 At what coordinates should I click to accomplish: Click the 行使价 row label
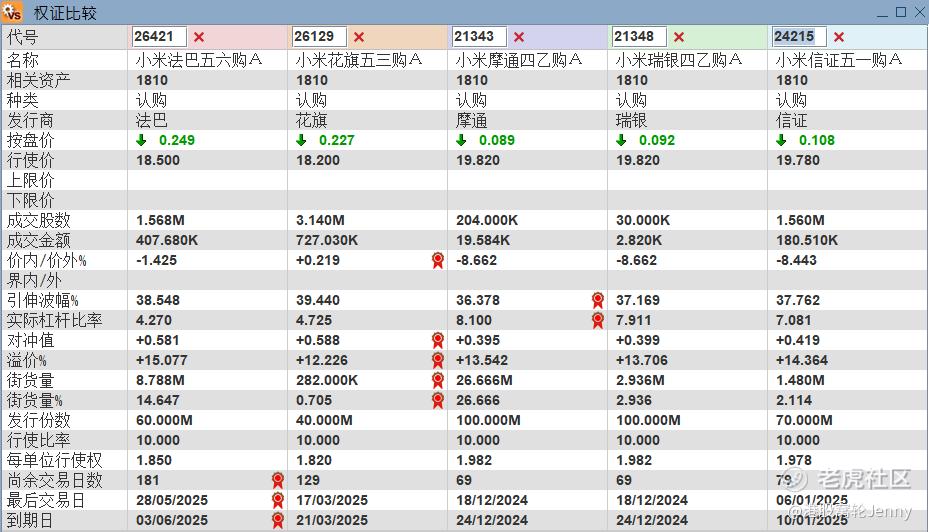[x=30, y=160]
